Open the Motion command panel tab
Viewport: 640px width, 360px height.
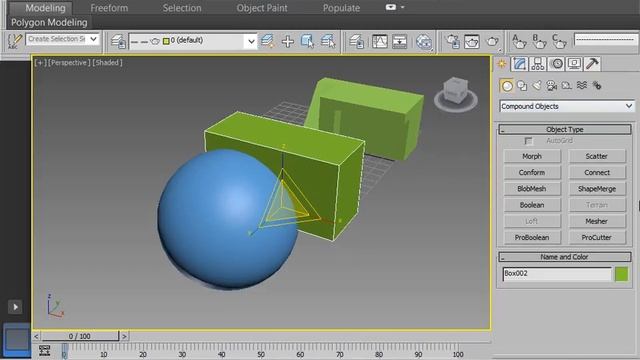tap(556, 64)
